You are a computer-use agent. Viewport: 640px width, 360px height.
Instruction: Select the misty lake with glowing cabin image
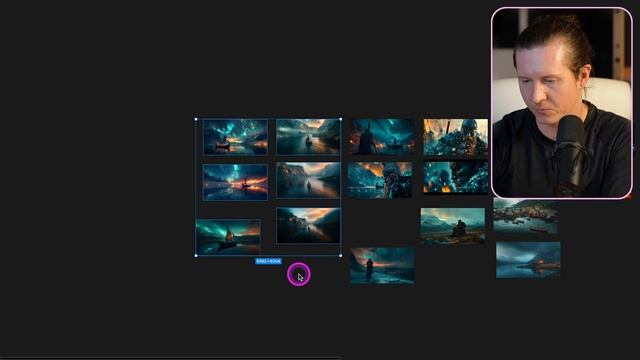pyautogui.click(x=528, y=260)
